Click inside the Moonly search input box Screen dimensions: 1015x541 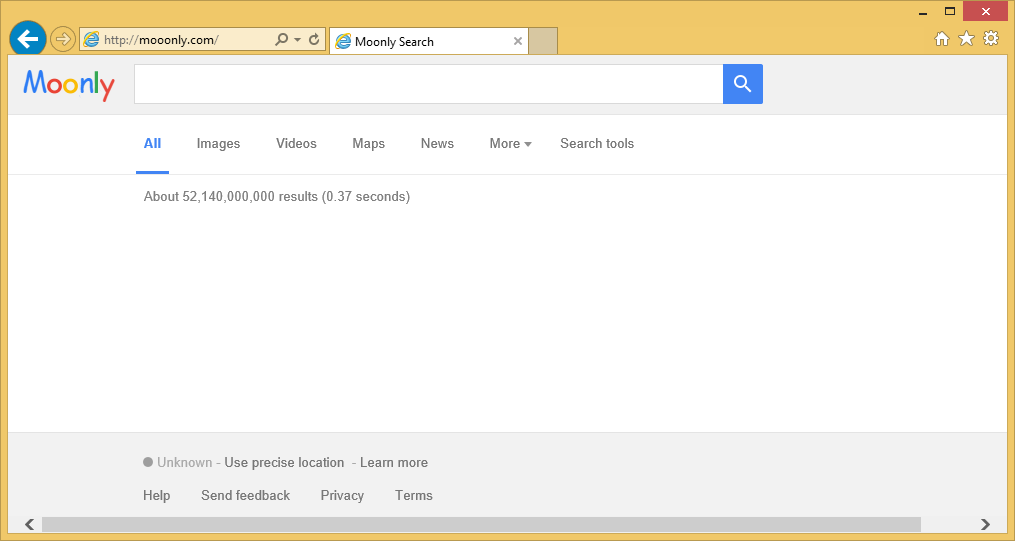pos(428,84)
